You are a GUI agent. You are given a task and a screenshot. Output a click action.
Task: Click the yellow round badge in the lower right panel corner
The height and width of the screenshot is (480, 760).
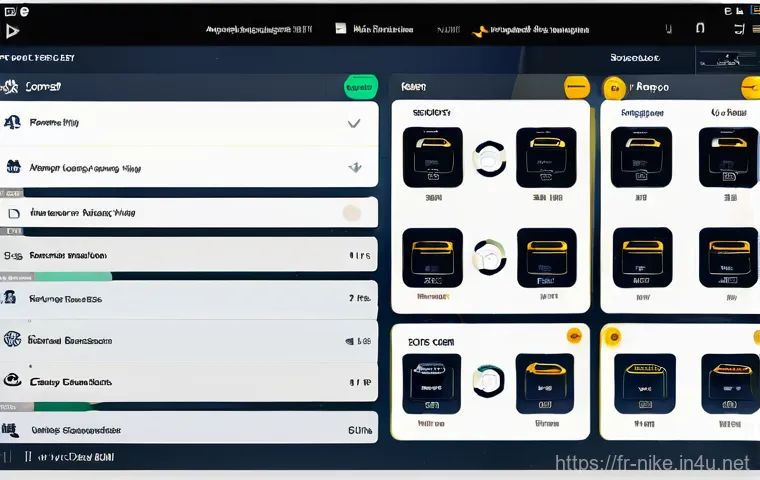coord(613,336)
